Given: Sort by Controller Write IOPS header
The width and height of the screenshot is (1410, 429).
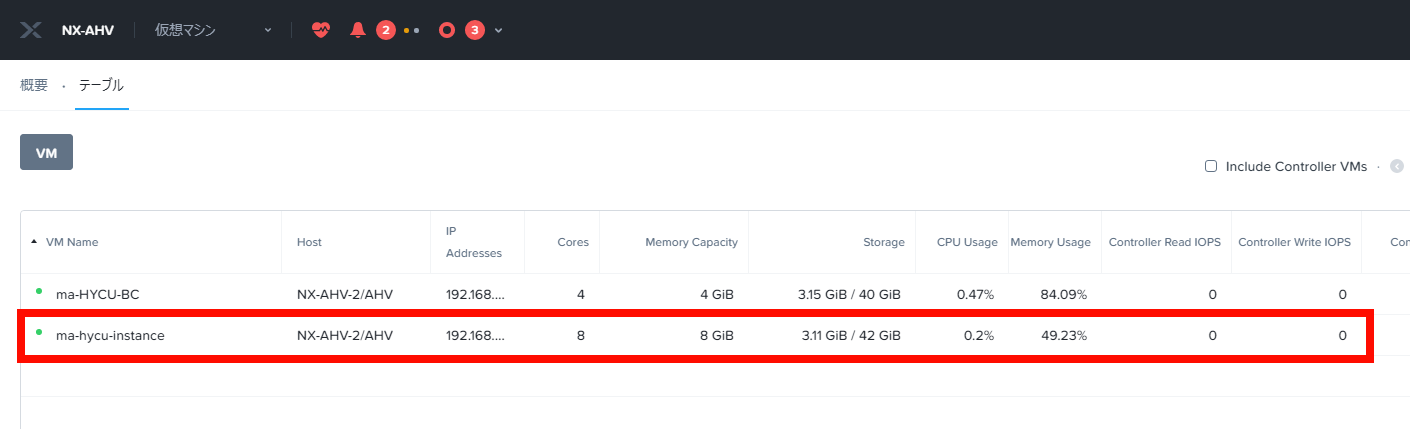Looking at the screenshot, I should point(1294,242).
